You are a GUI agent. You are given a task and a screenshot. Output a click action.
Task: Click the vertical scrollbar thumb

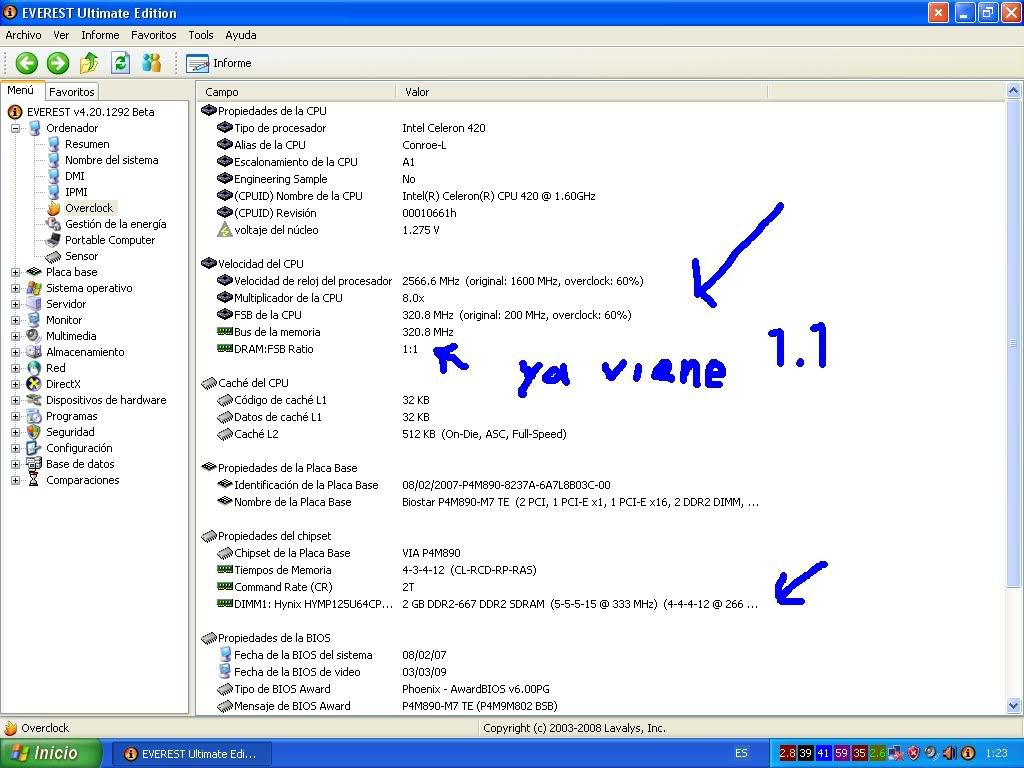1014,343
